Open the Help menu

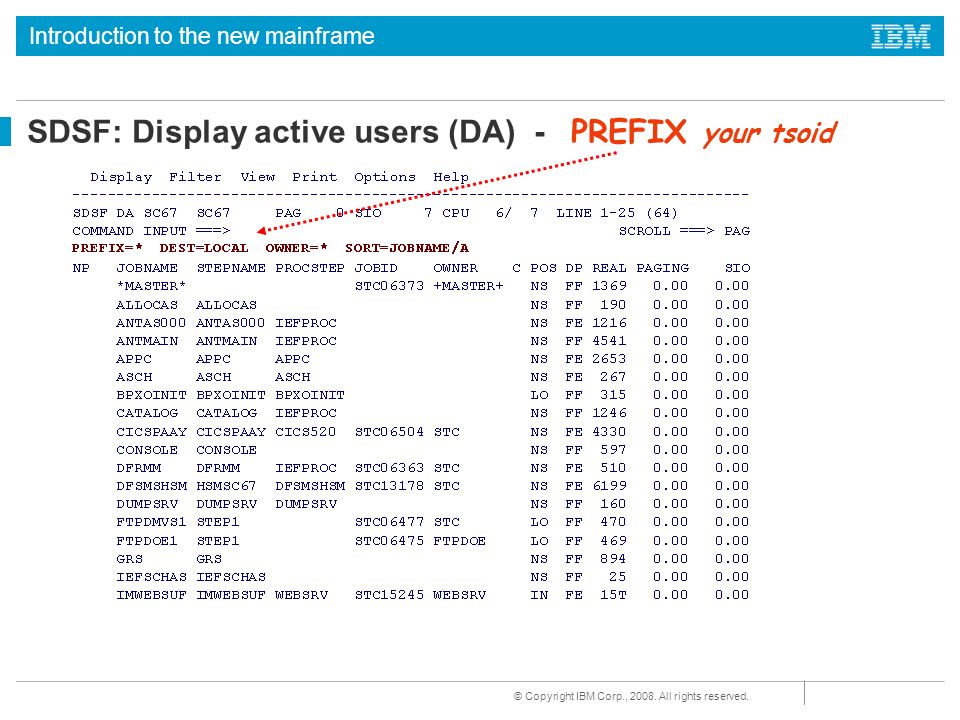click(451, 178)
